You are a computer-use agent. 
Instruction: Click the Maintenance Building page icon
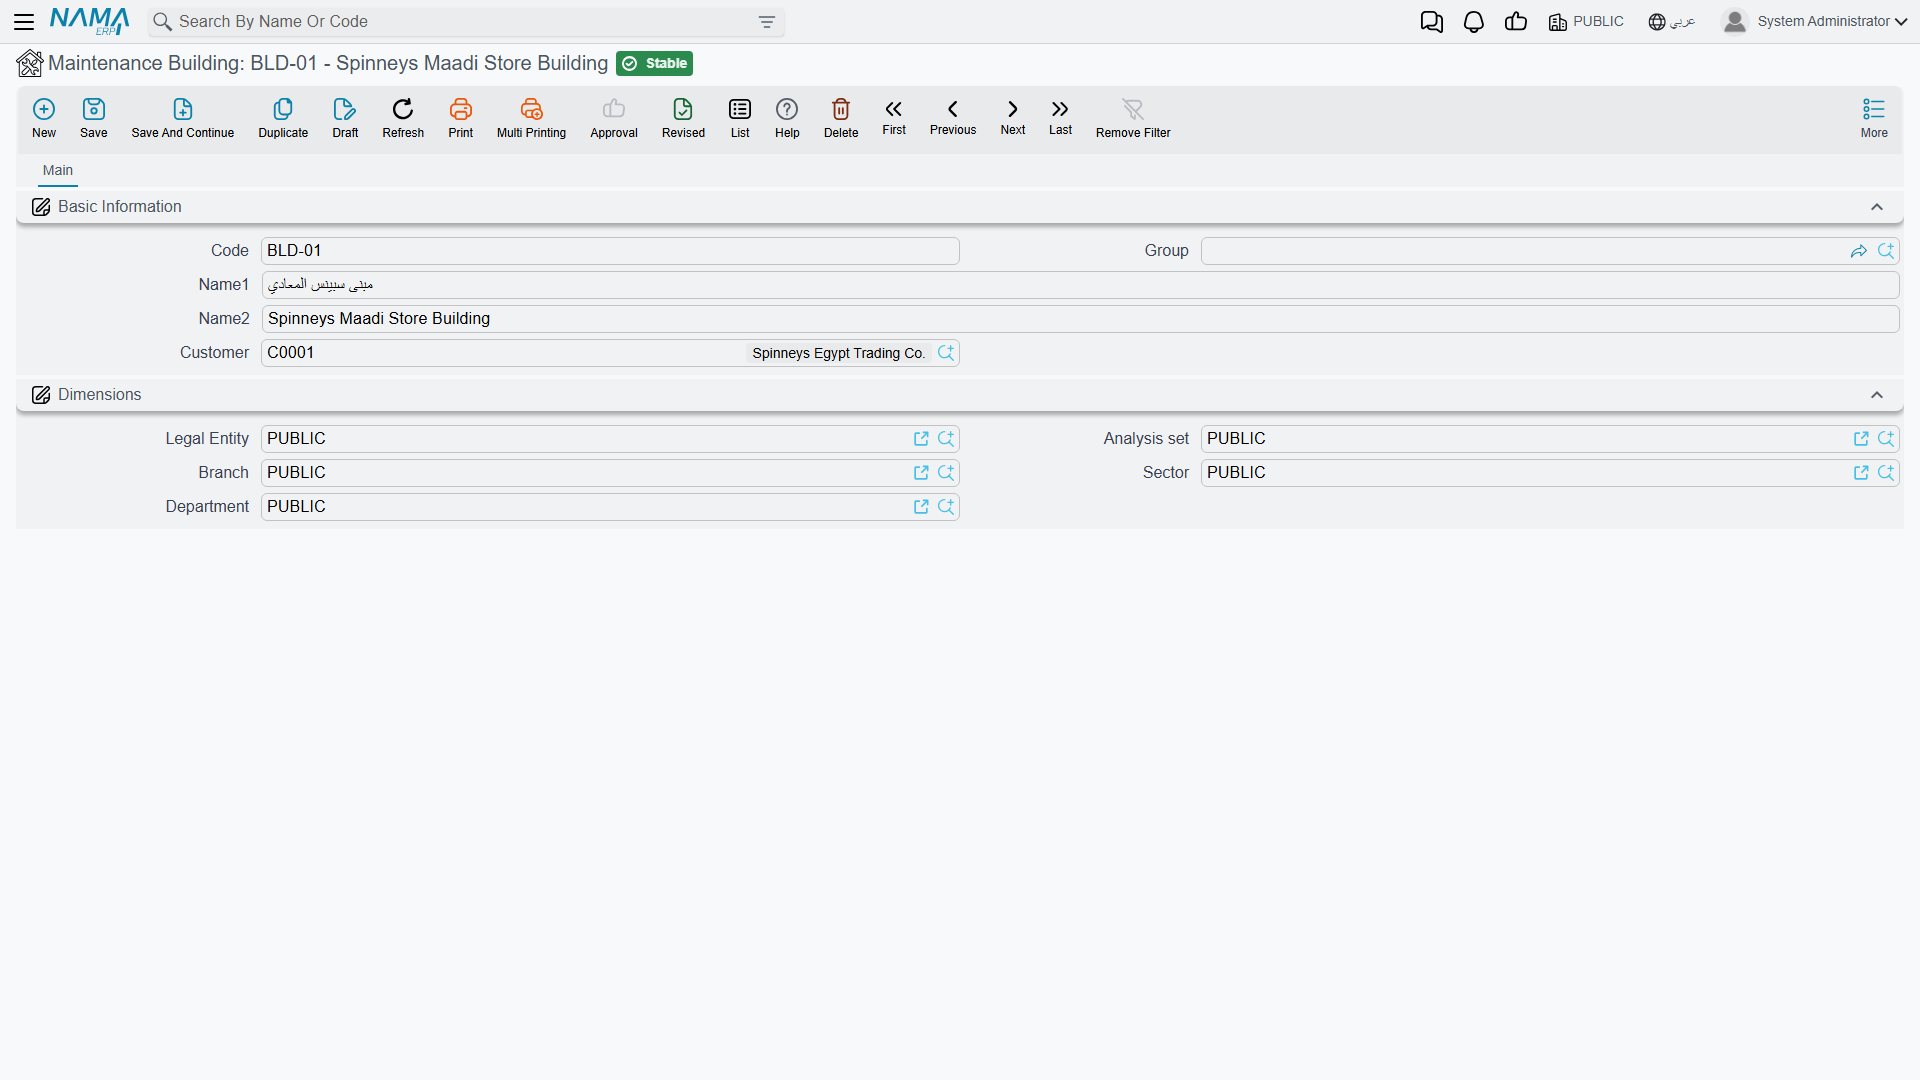tap(30, 64)
